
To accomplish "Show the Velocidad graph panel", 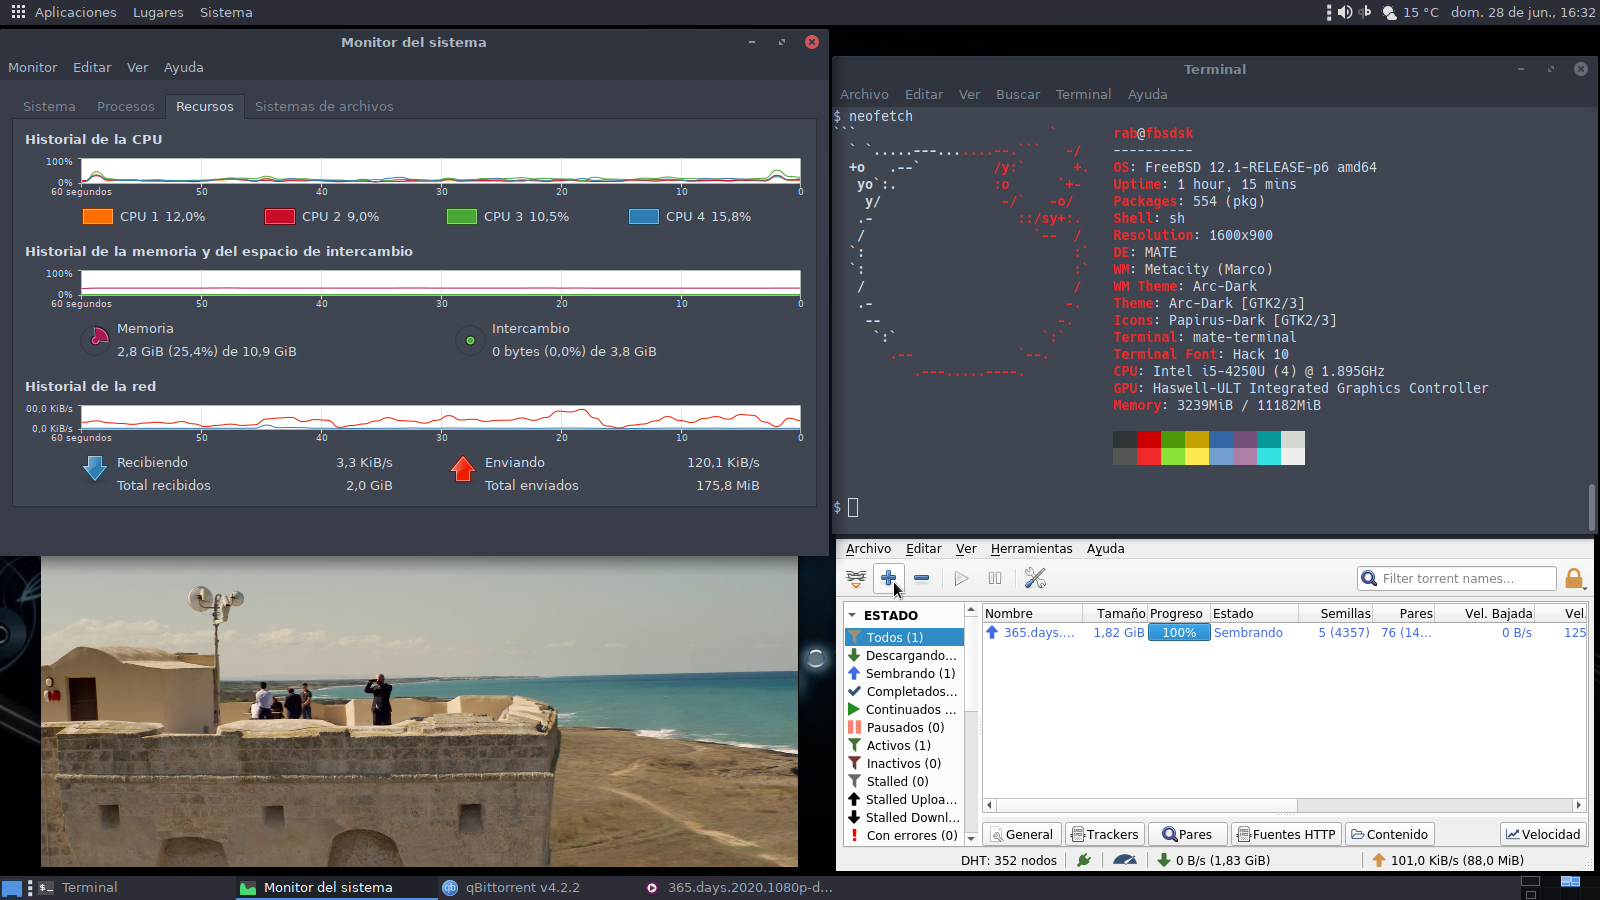I will coord(1543,834).
